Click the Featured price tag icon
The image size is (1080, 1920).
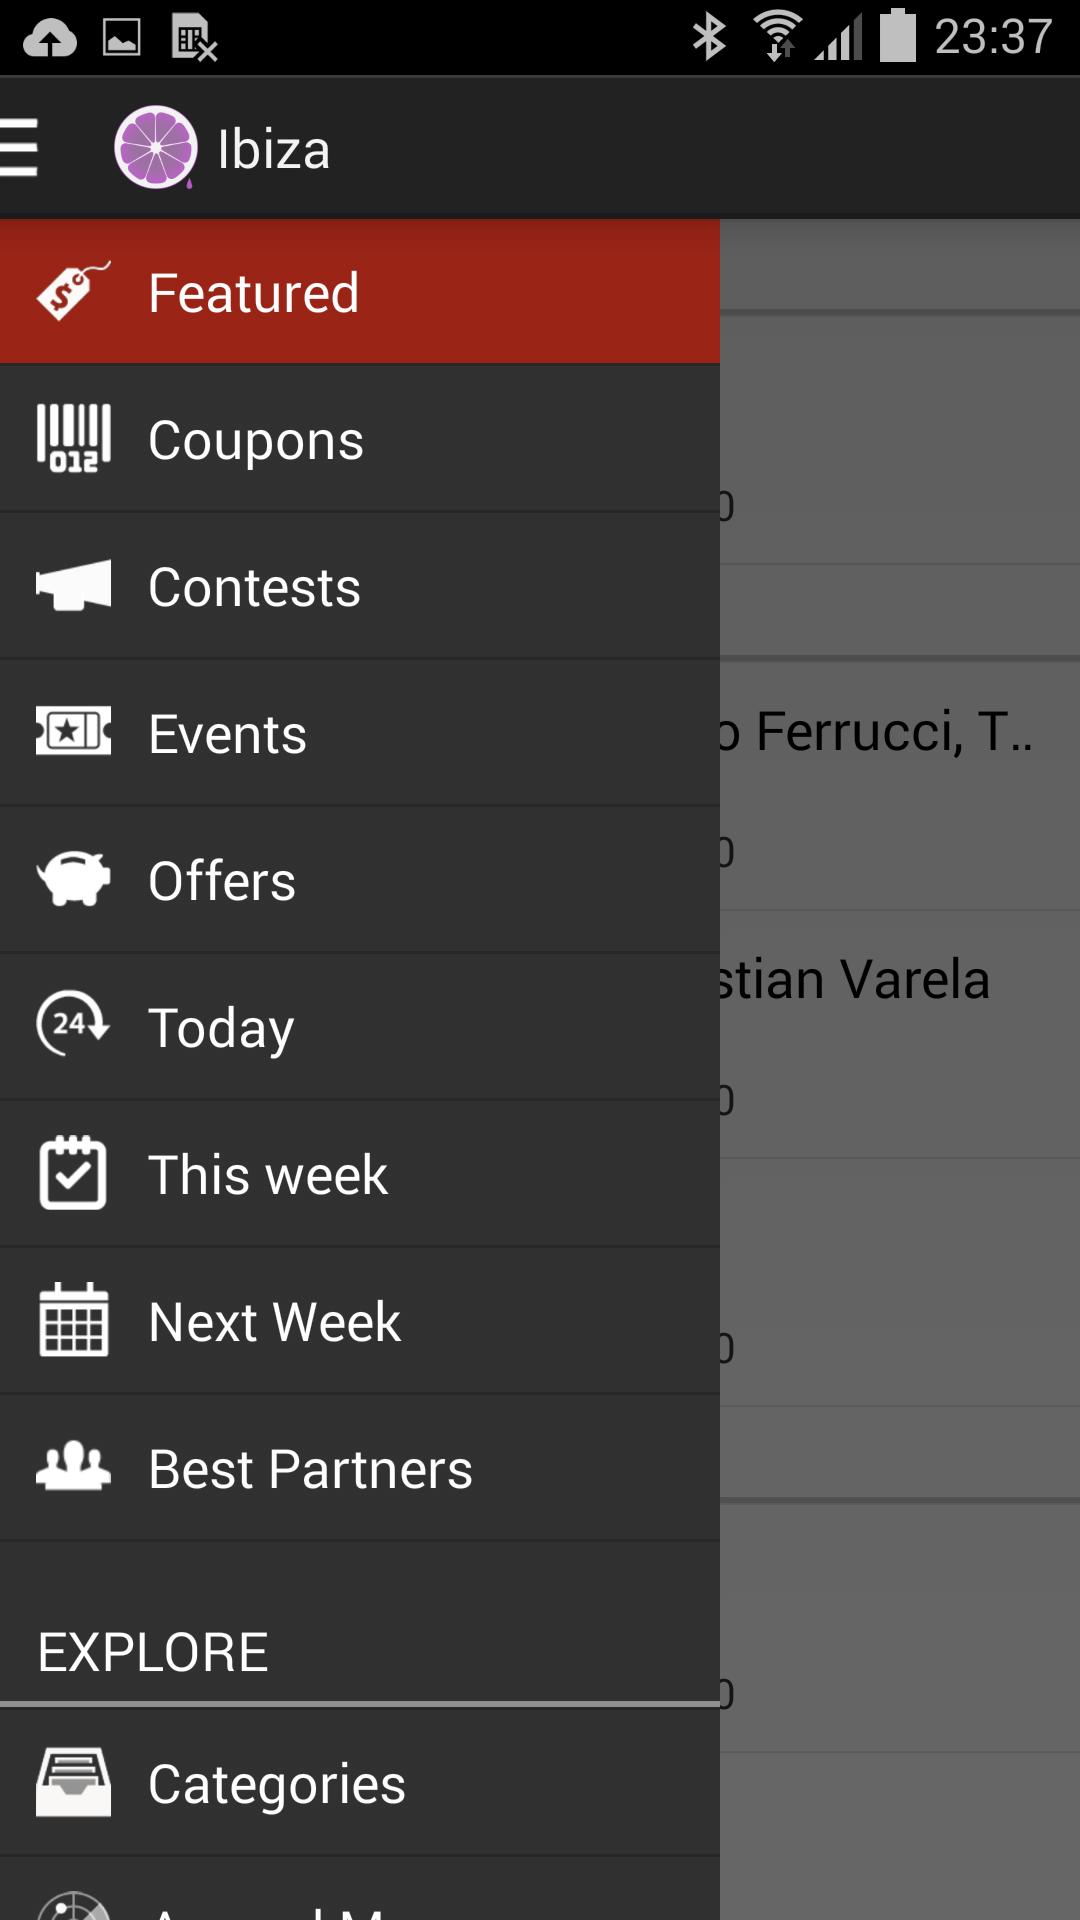pos(72,292)
